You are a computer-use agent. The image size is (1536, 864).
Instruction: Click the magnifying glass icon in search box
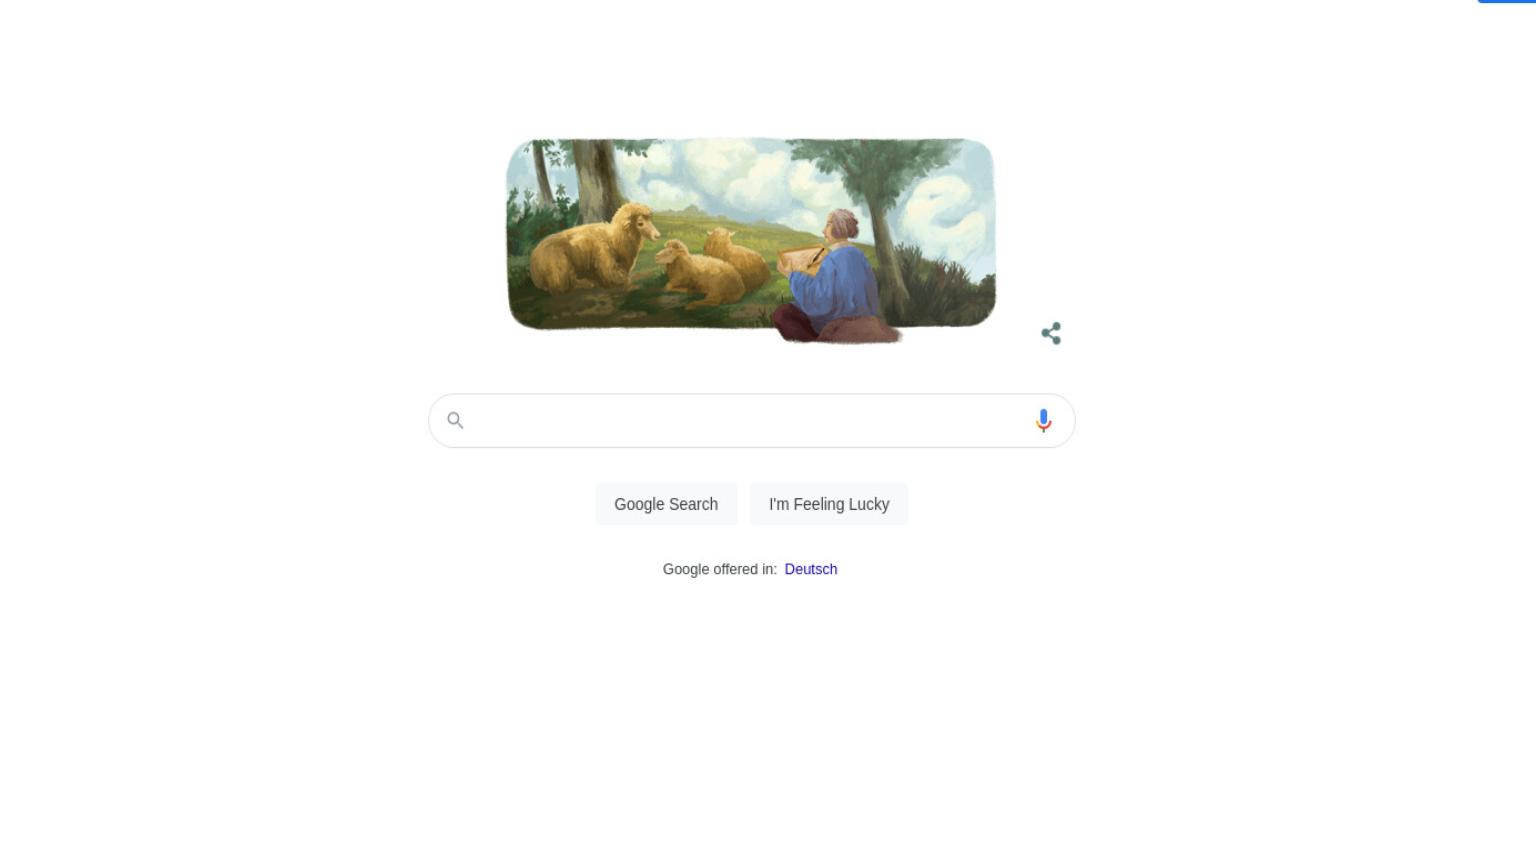(455, 420)
